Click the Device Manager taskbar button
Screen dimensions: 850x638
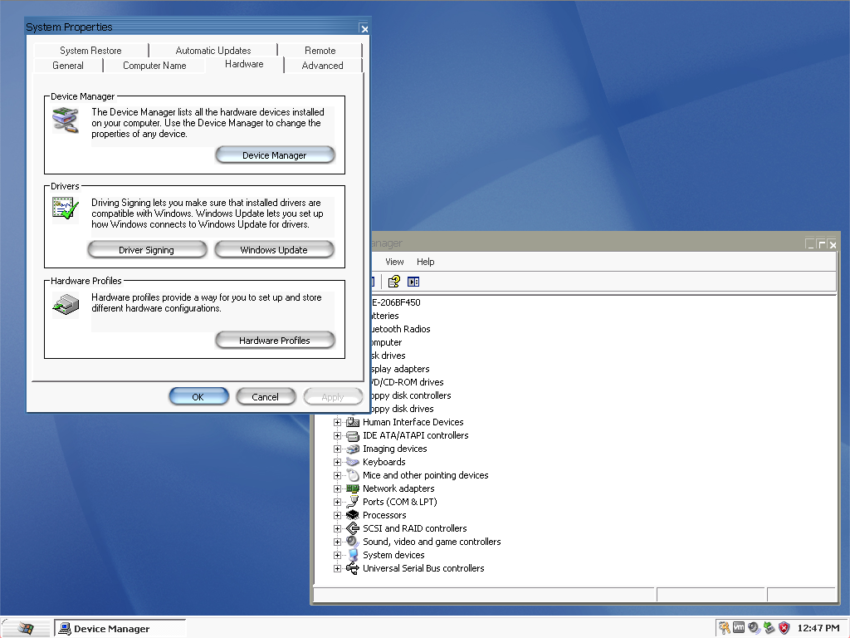tap(120, 628)
